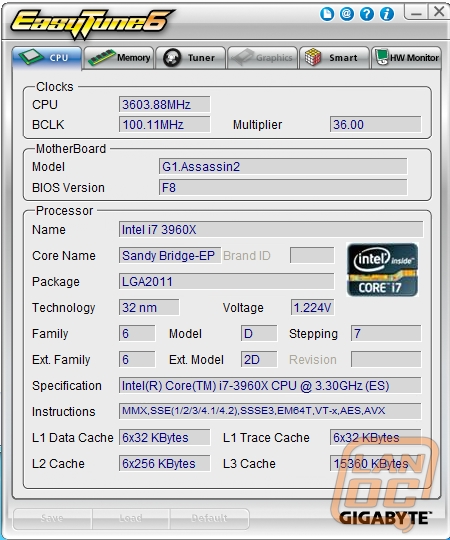
Task: Click the Technology field 32 nm
Action: [149, 307]
